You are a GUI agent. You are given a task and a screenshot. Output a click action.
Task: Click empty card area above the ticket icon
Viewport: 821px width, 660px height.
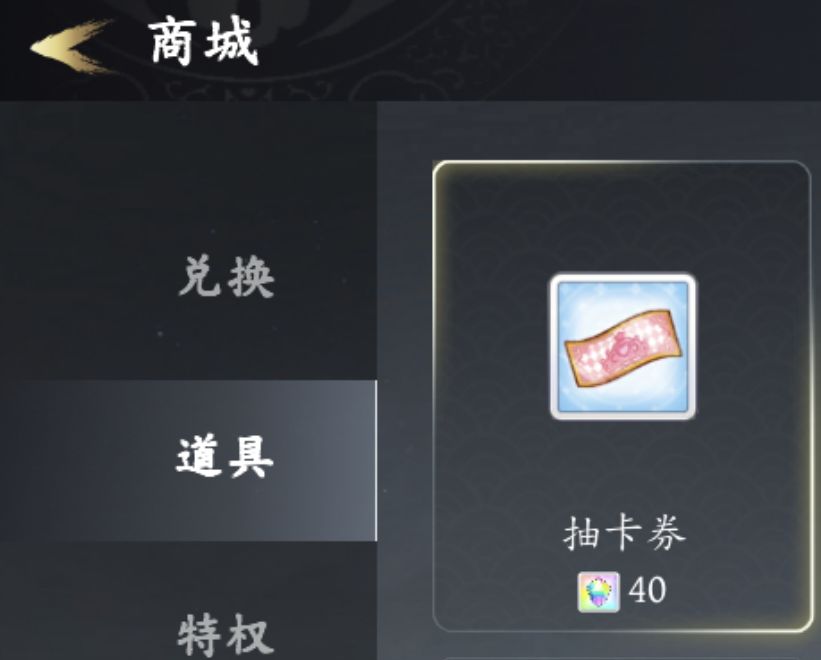coord(622,217)
